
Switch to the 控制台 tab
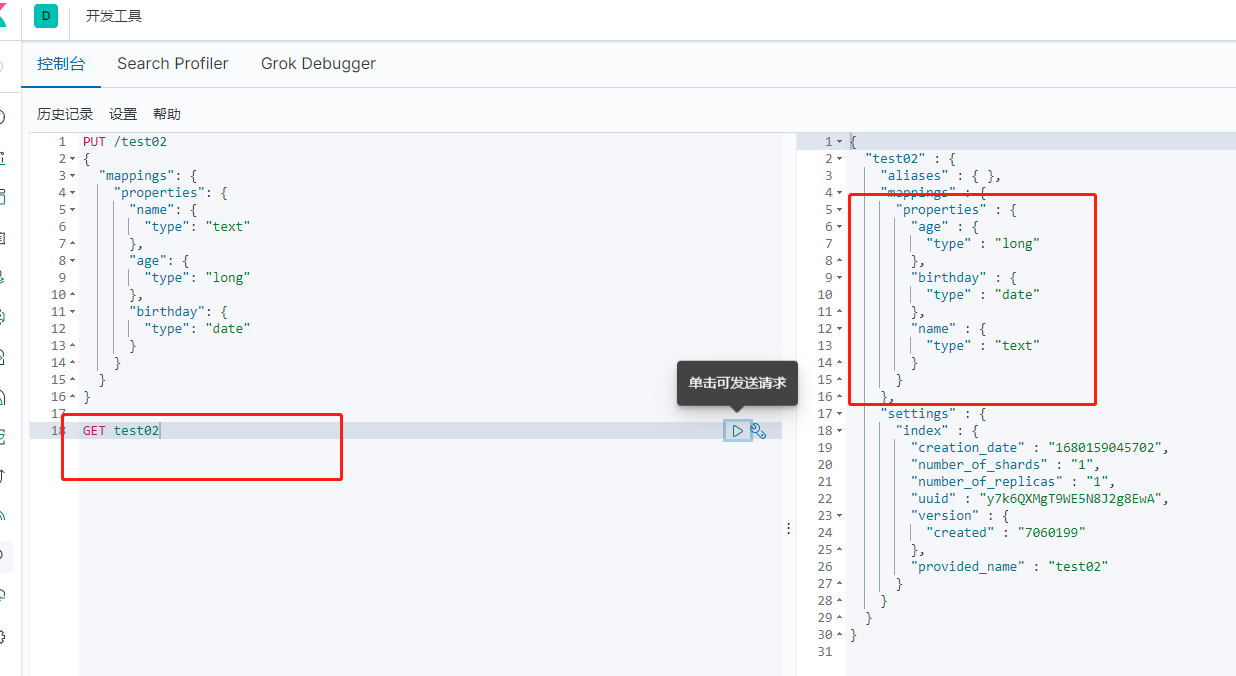[61, 63]
